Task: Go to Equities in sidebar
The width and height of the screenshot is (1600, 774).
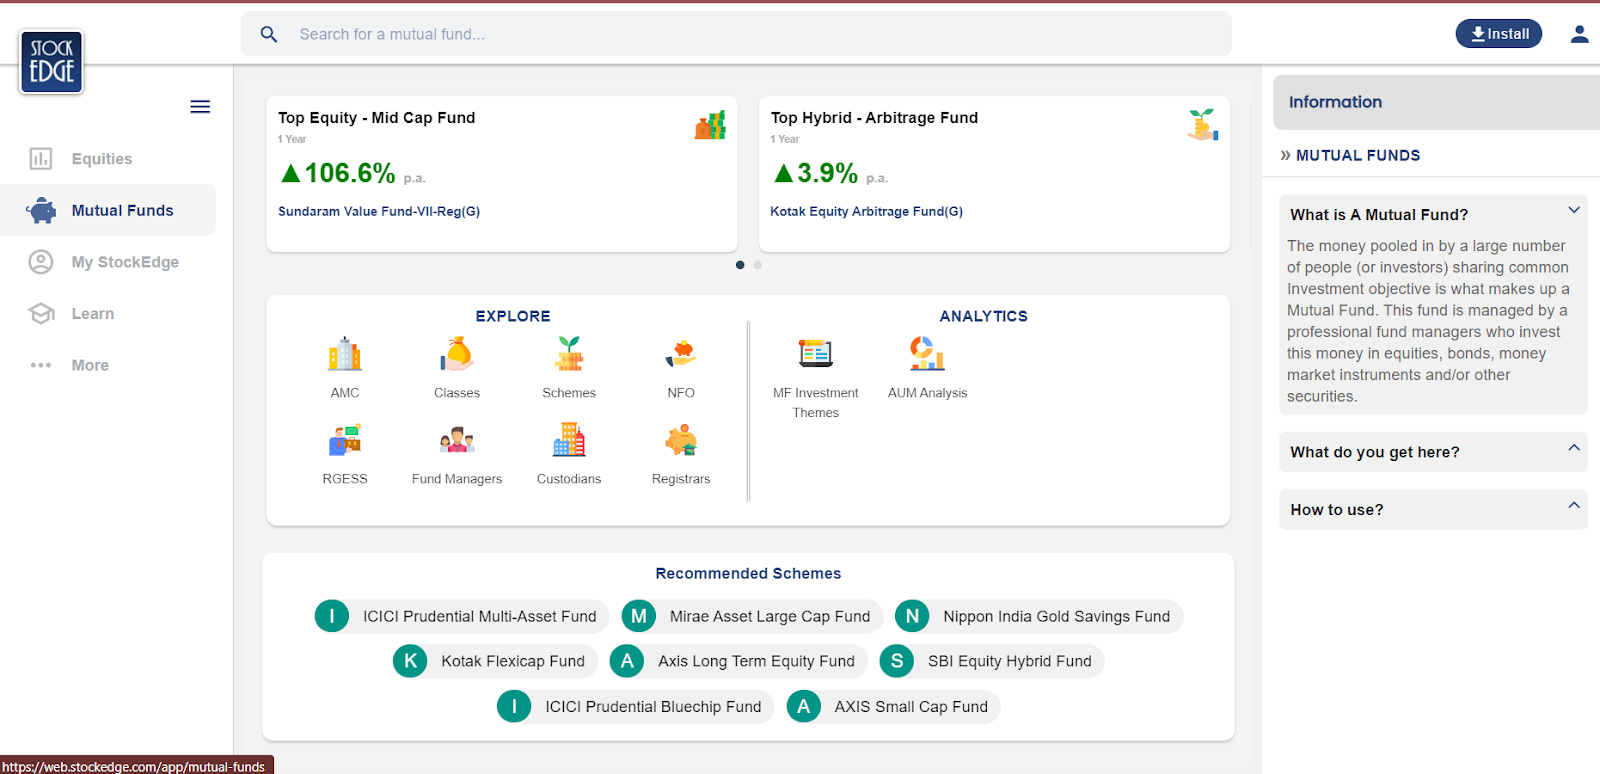Action: 108,159
